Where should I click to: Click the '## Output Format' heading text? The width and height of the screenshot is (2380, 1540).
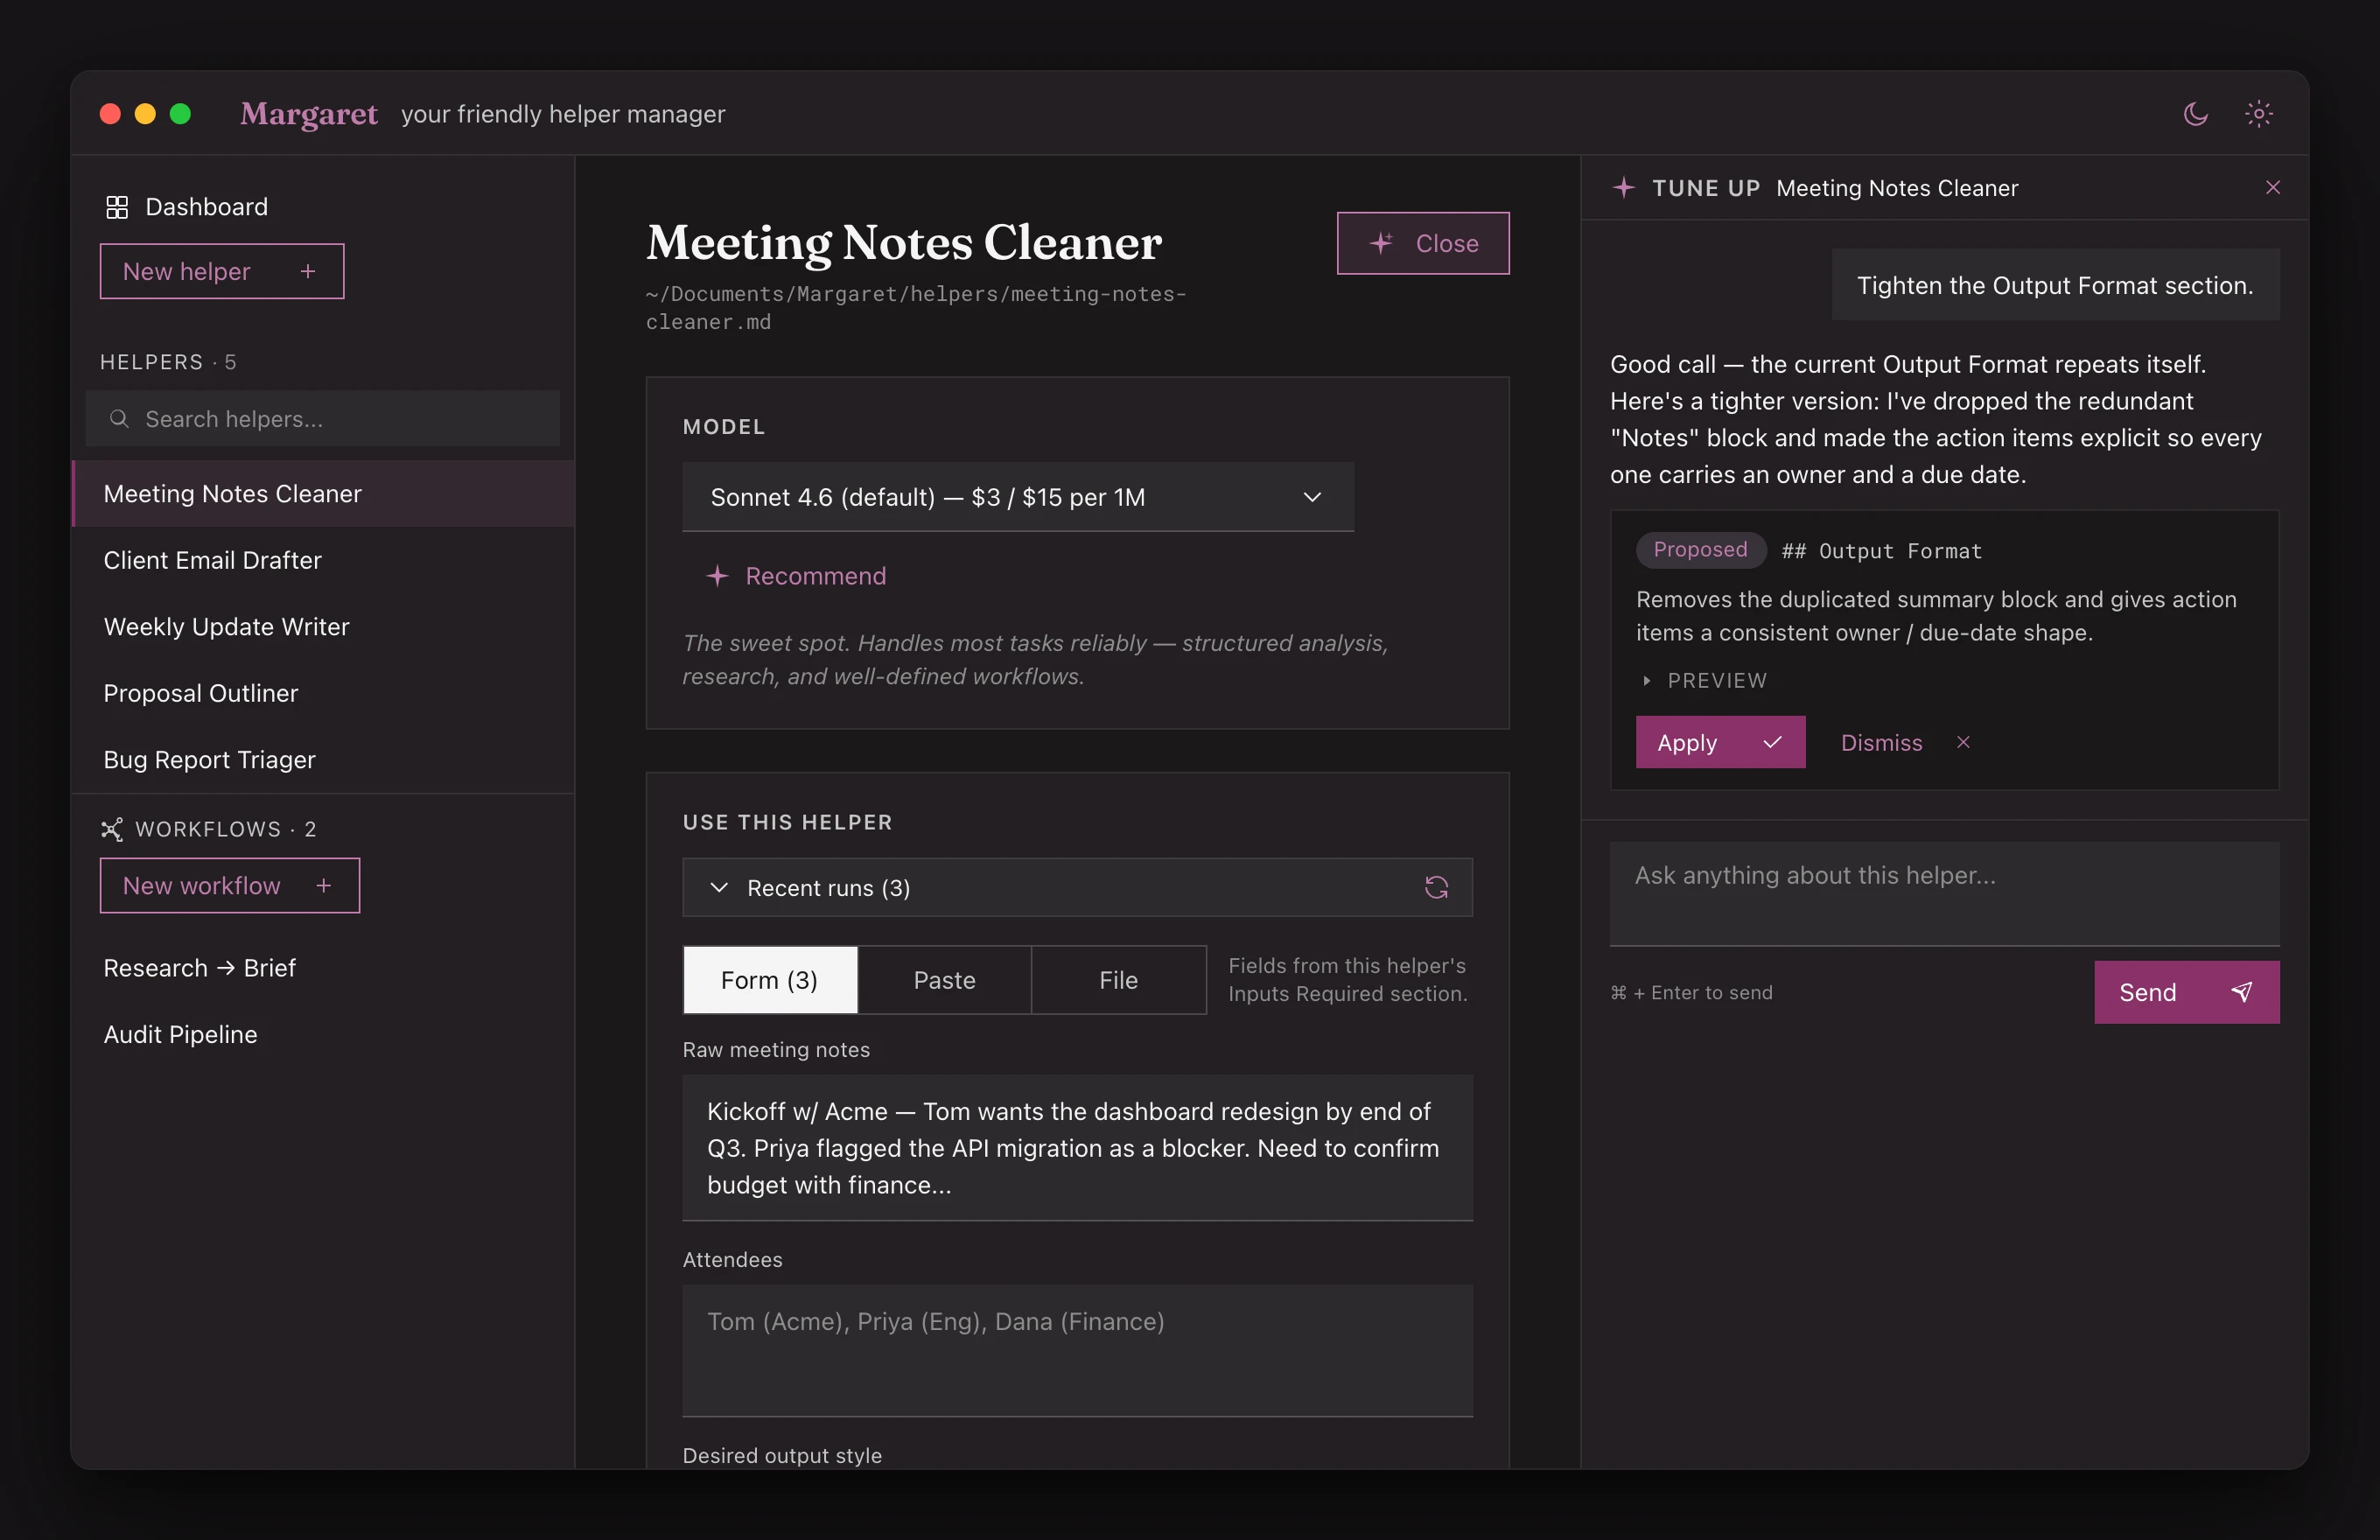(1881, 551)
